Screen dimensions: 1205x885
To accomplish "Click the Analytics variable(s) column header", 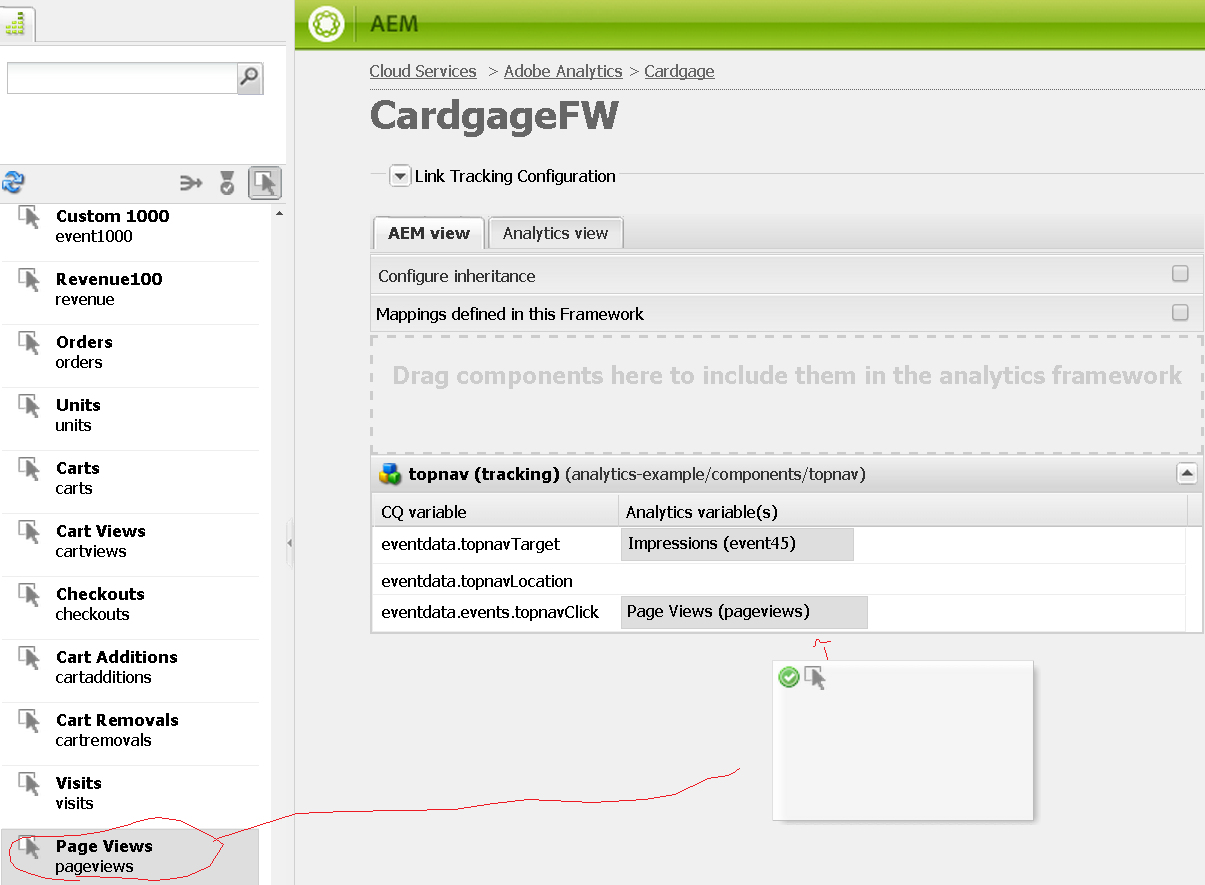I will (x=903, y=511).
